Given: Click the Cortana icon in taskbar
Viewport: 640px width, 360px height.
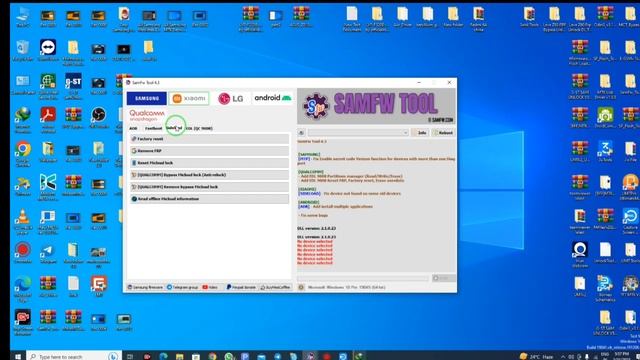Looking at the screenshot, I should click(113, 356).
